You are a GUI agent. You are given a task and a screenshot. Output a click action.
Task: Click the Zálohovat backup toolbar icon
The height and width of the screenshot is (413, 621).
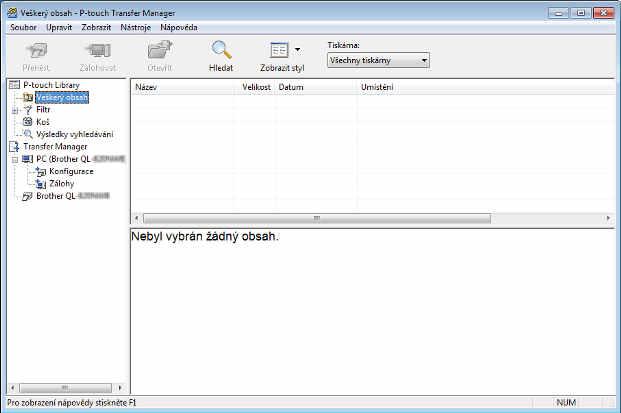coord(98,51)
